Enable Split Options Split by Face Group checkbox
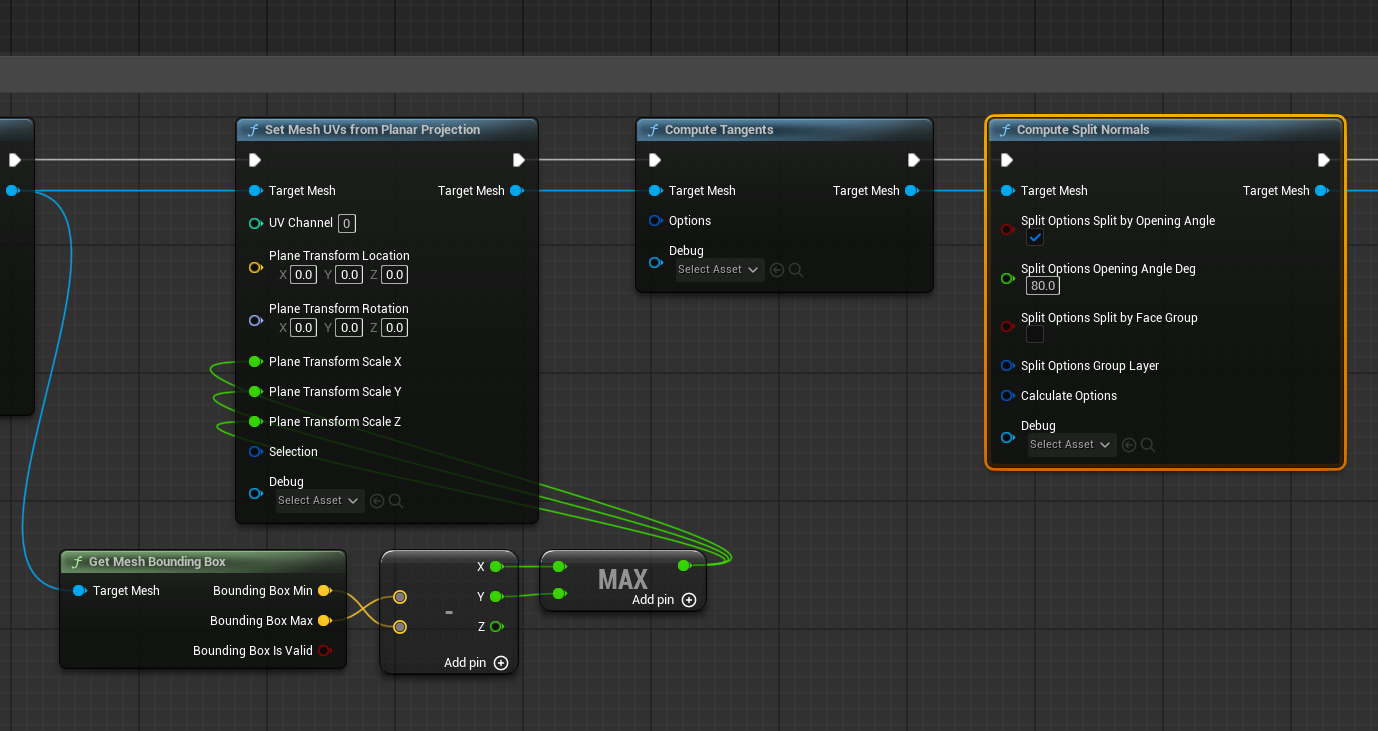Image resolution: width=1378 pixels, height=731 pixels. (x=1035, y=334)
